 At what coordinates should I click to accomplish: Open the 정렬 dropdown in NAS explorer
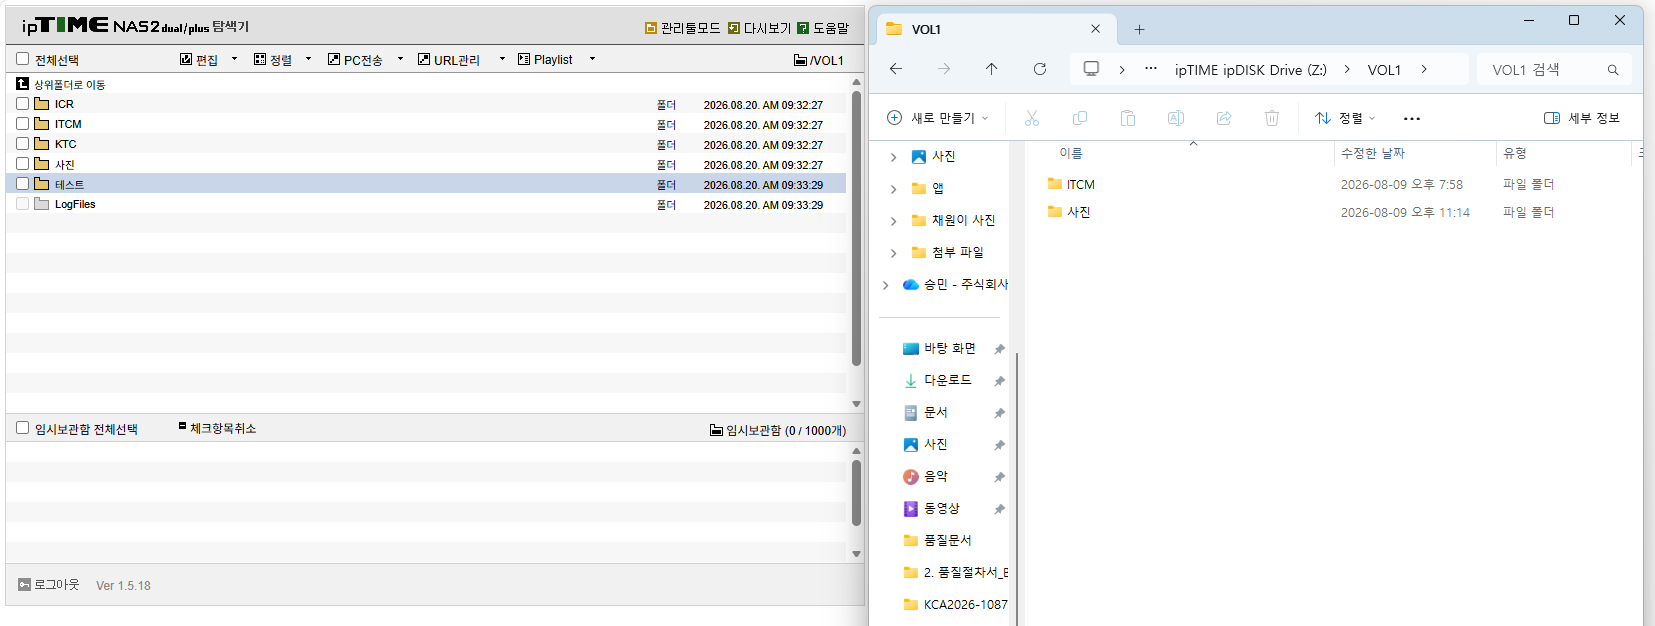coord(283,60)
